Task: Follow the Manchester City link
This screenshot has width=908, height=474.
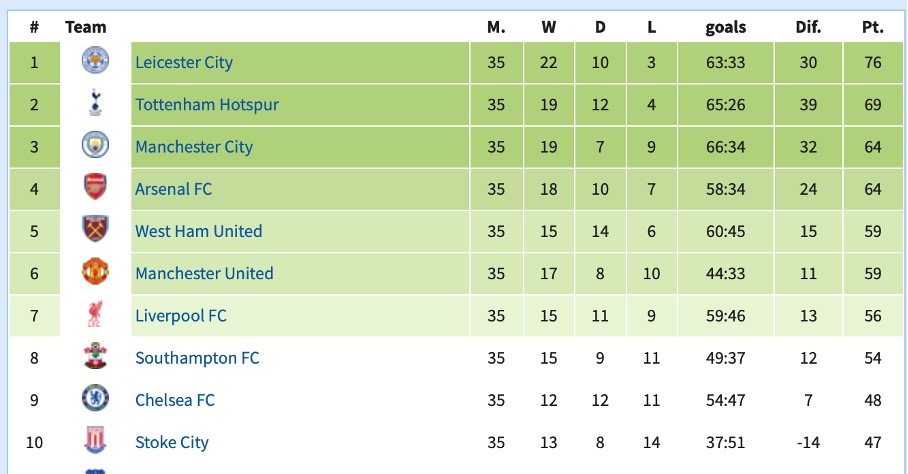Action: (194, 146)
